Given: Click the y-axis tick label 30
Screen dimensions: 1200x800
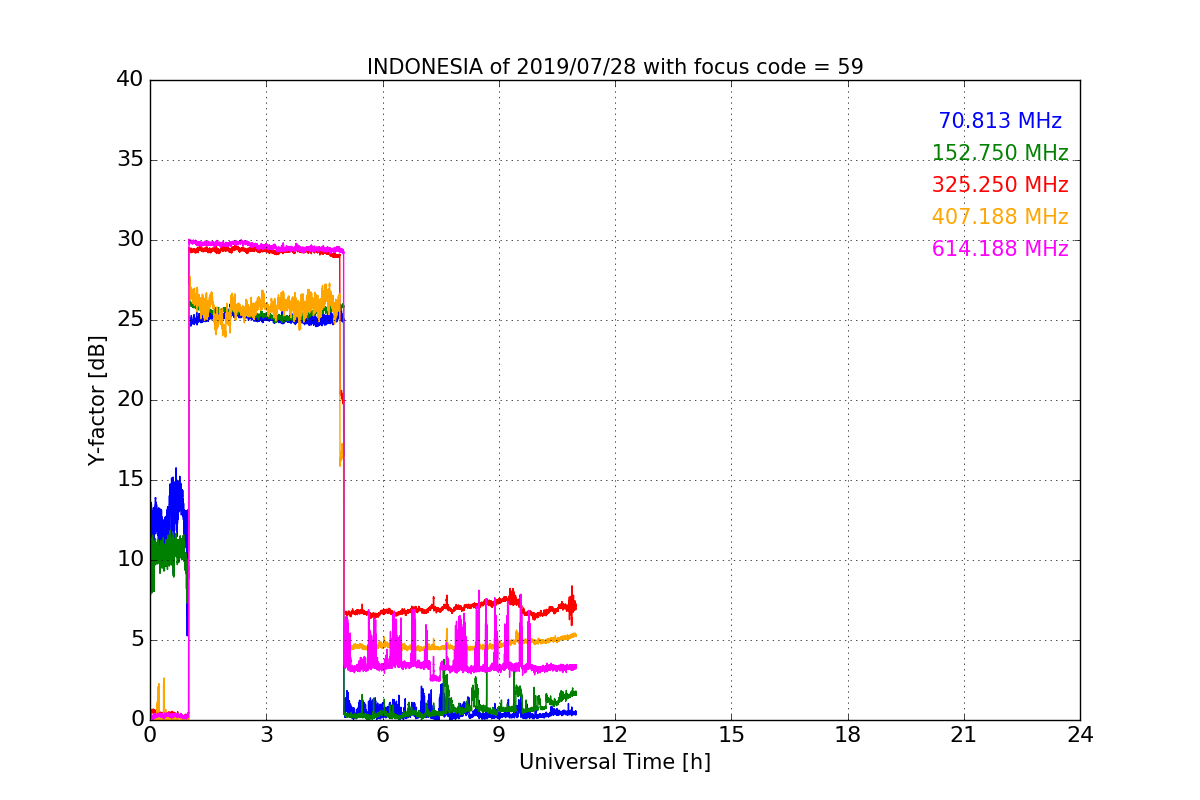Looking at the screenshot, I should (x=130, y=240).
